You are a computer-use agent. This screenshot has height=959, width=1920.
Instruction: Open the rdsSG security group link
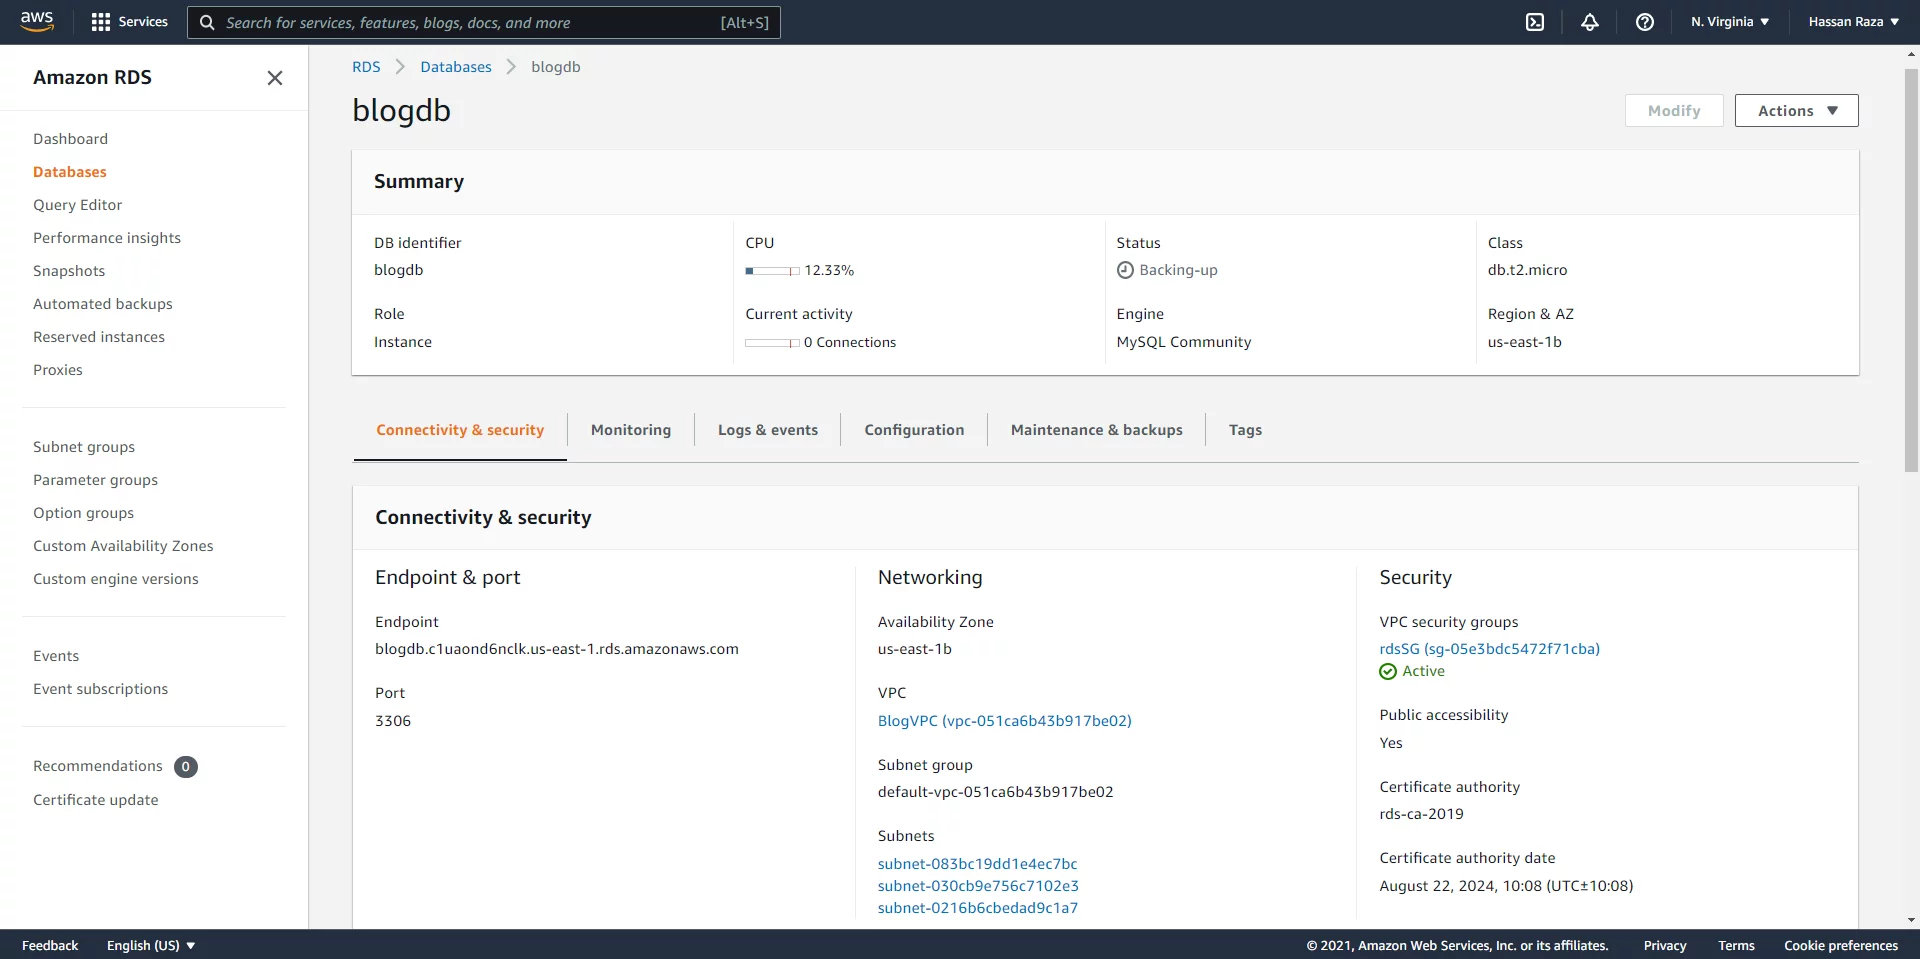coord(1490,649)
